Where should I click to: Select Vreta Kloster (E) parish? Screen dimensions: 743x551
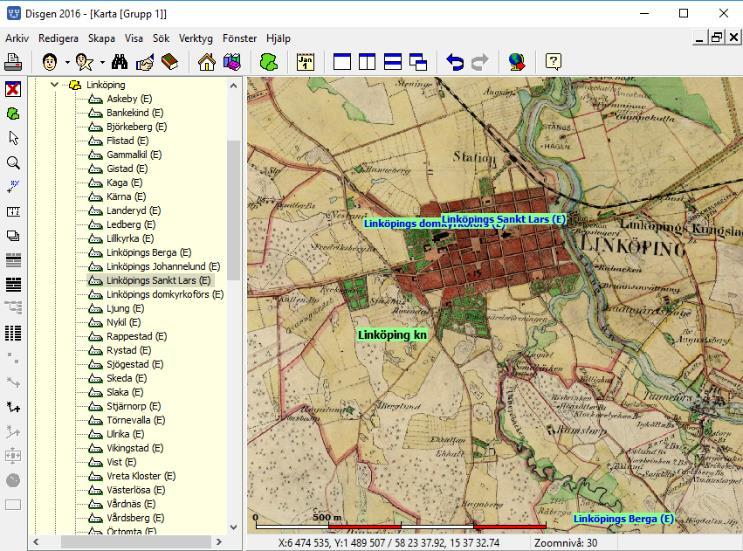[141, 476]
